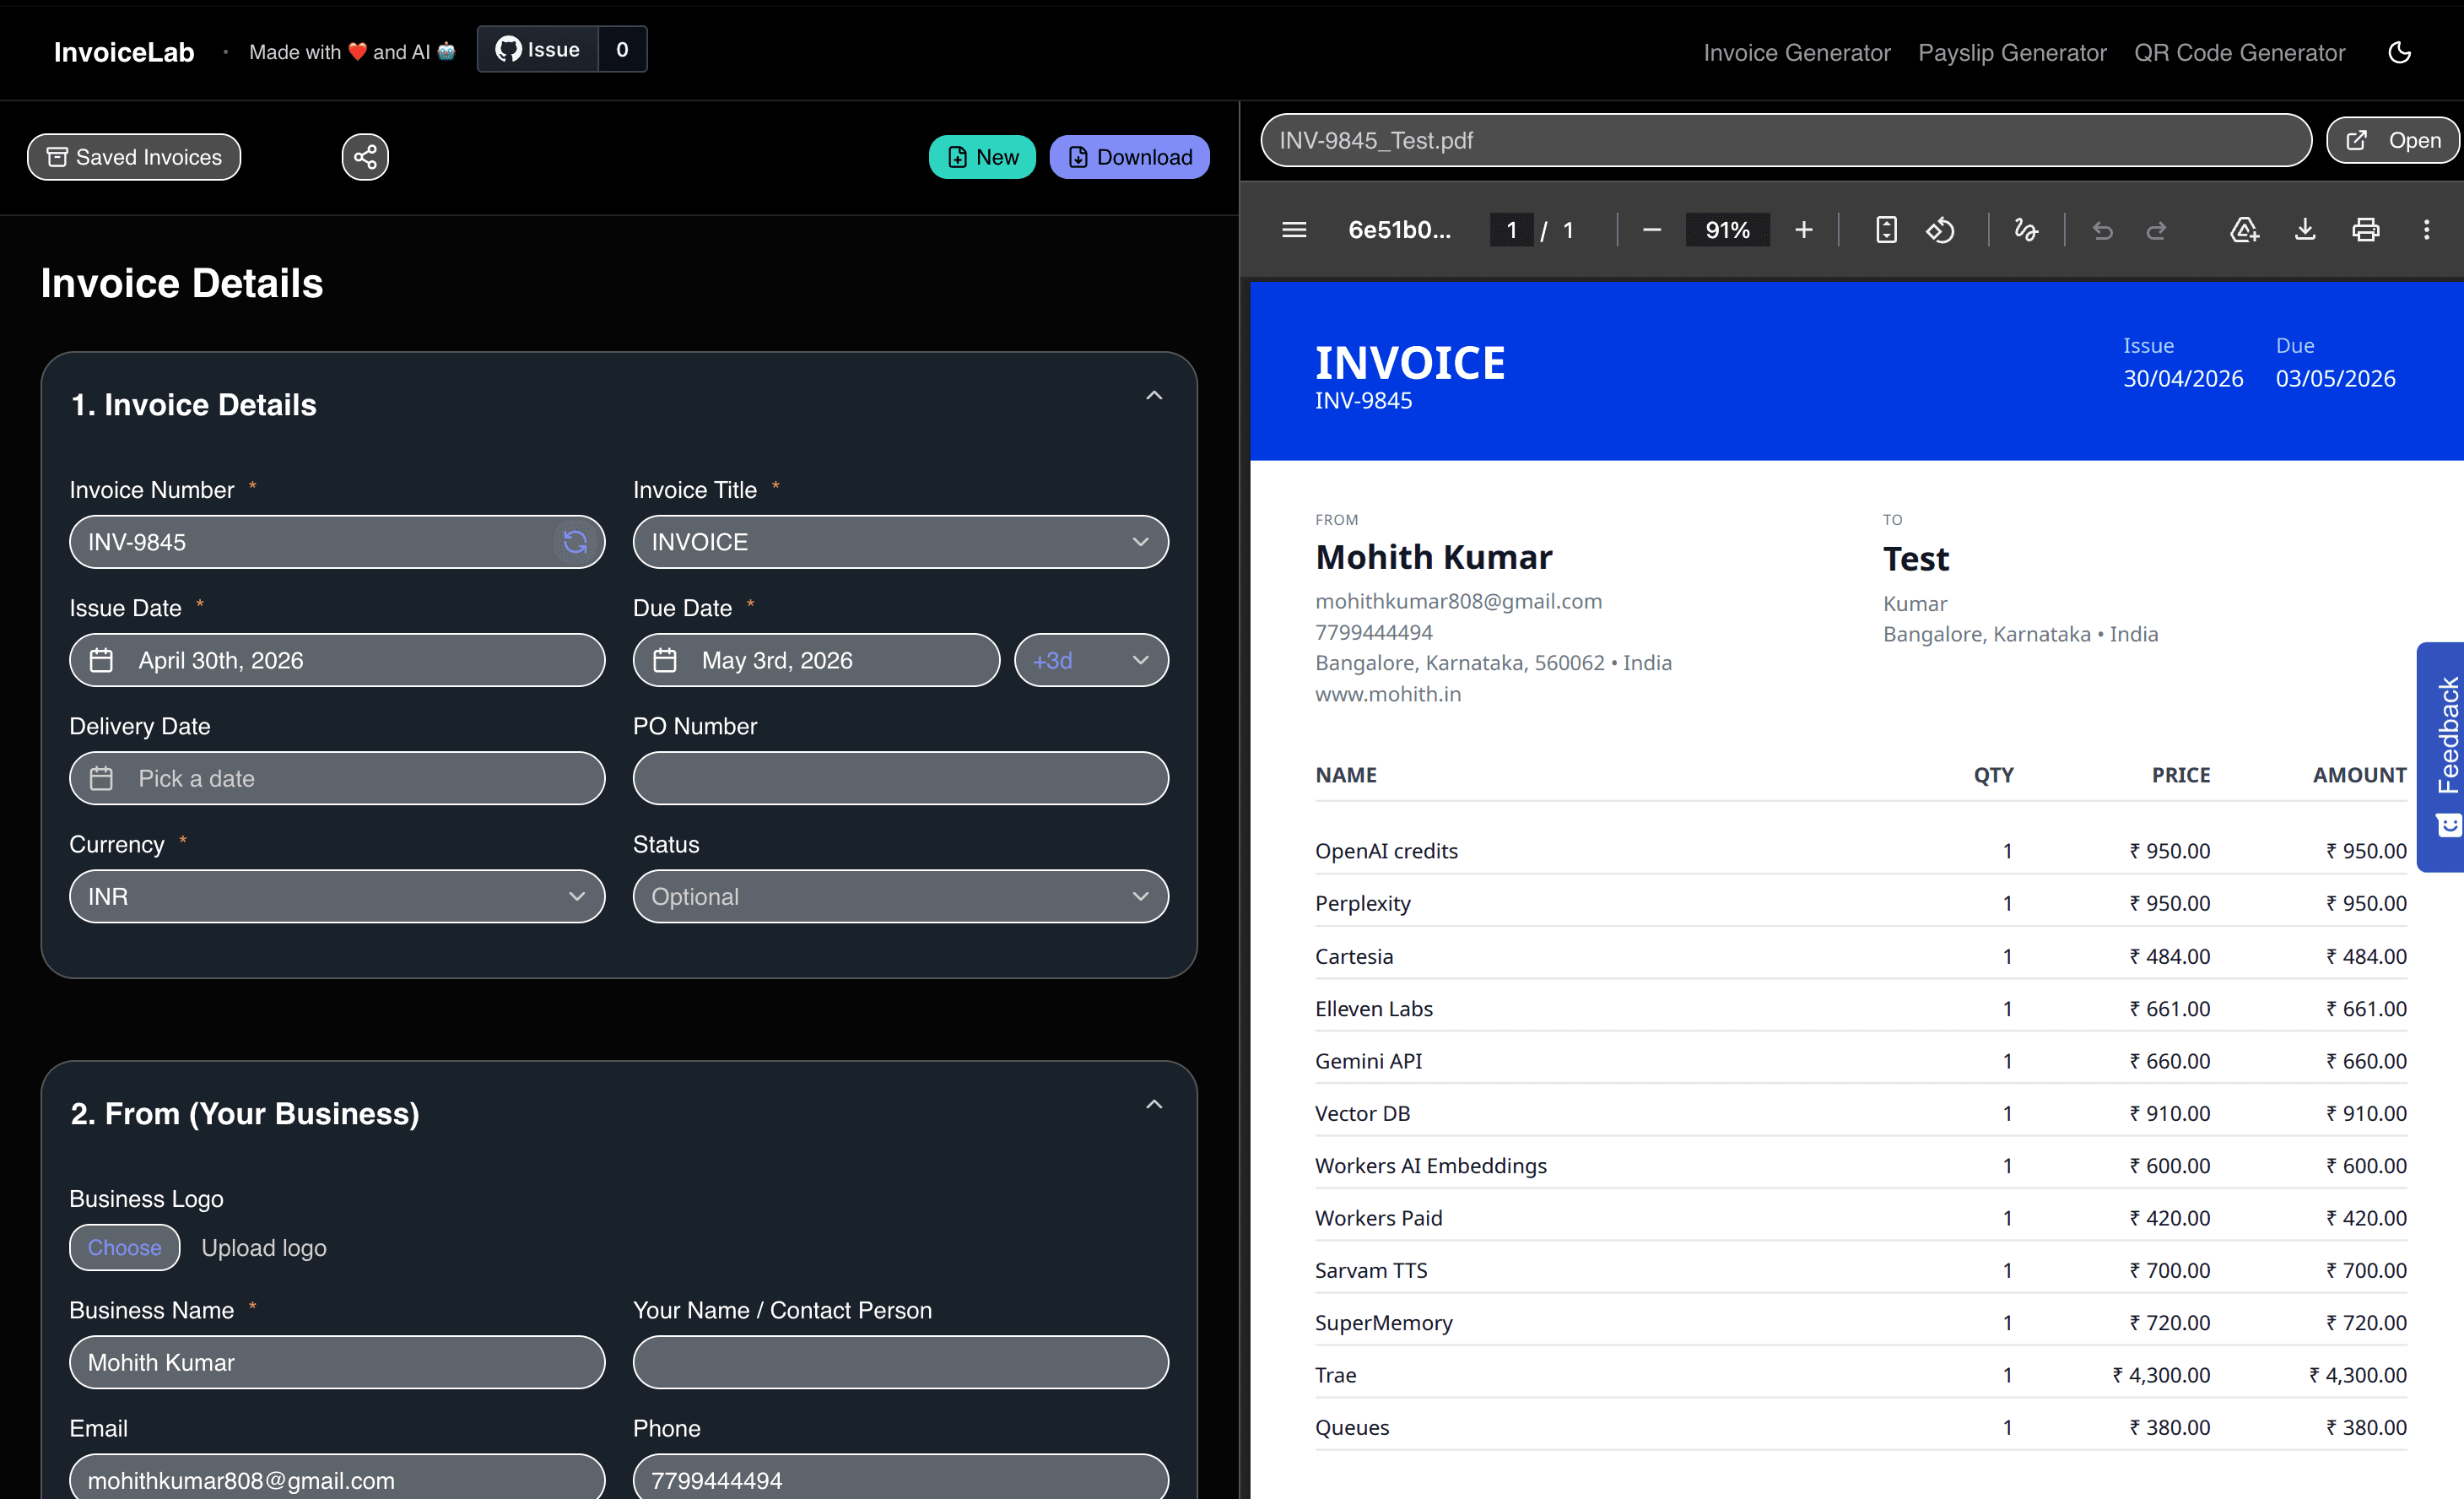This screenshot has width=2464, height=1499.
Task: Click 'www.mohith.in' in preview
Action: pos(1388,694)
